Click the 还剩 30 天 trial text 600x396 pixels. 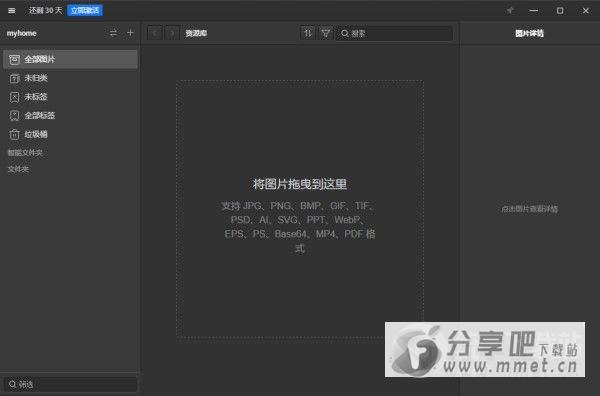[x=45, y=10]
